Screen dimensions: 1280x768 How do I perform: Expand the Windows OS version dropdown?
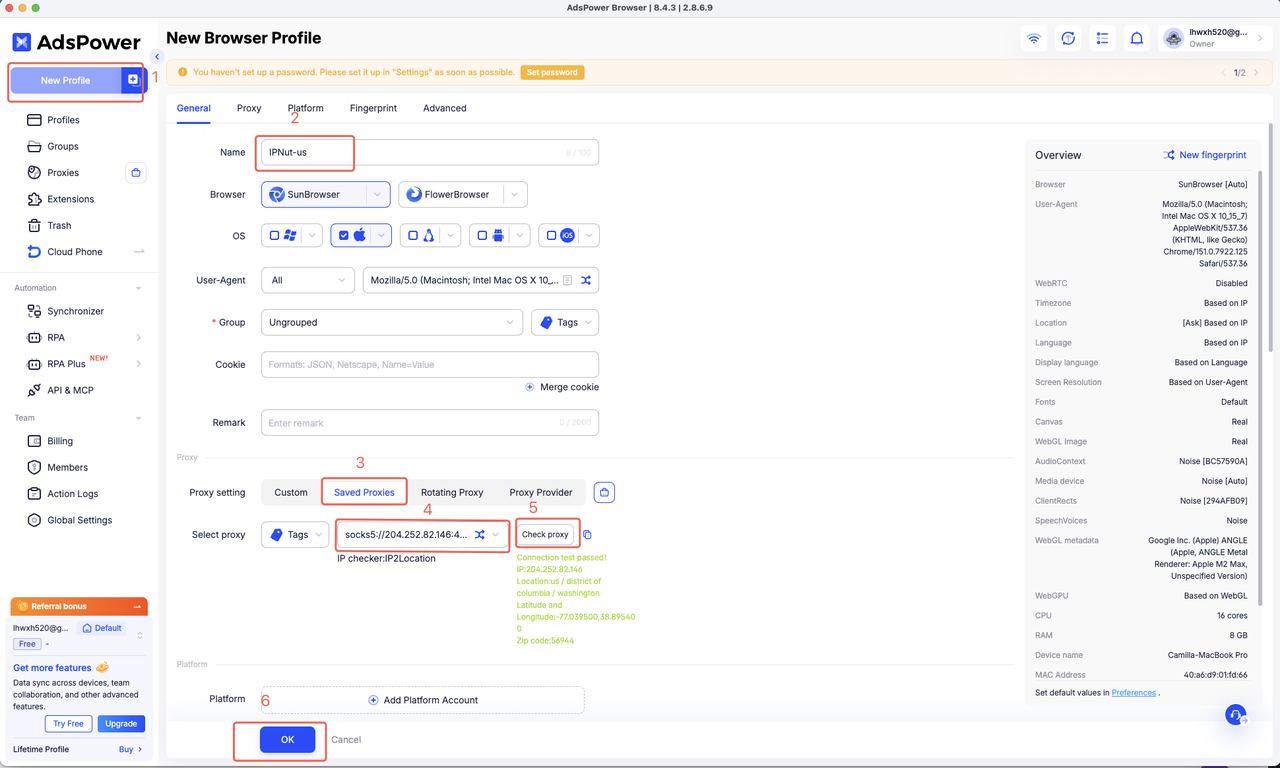click(313, 236)
